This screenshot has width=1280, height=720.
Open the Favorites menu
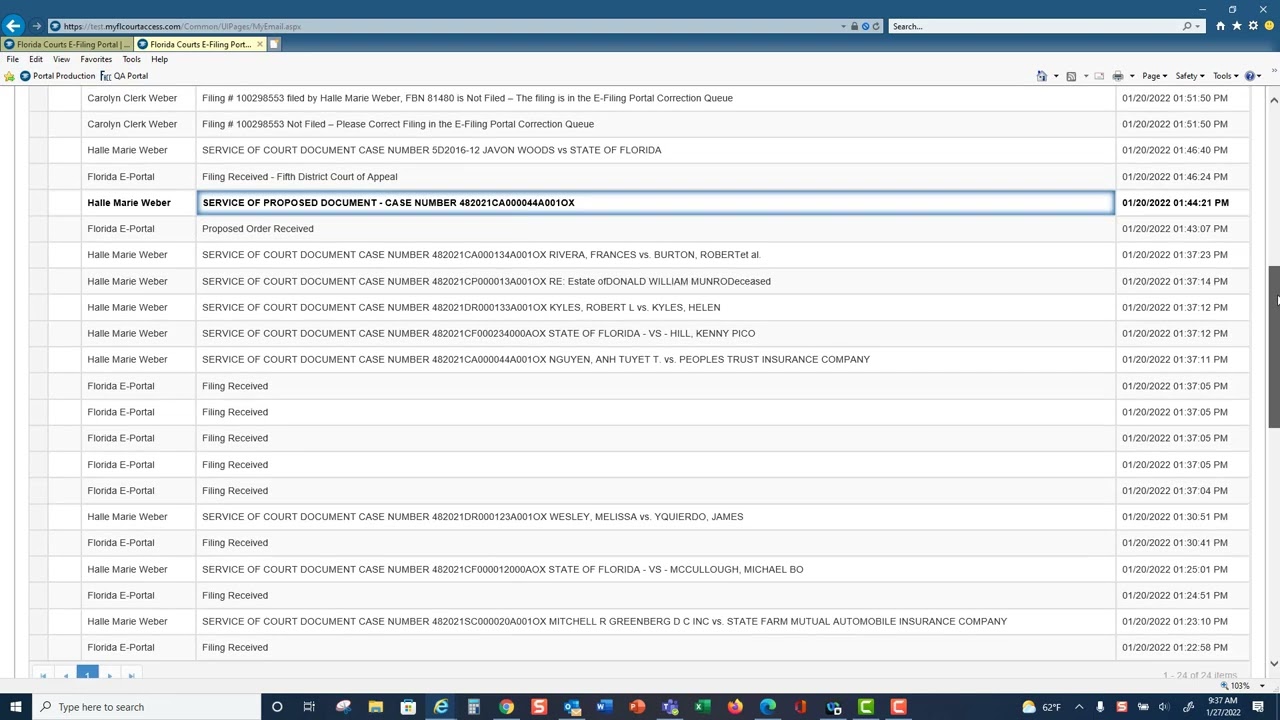[x=96, y=59]
